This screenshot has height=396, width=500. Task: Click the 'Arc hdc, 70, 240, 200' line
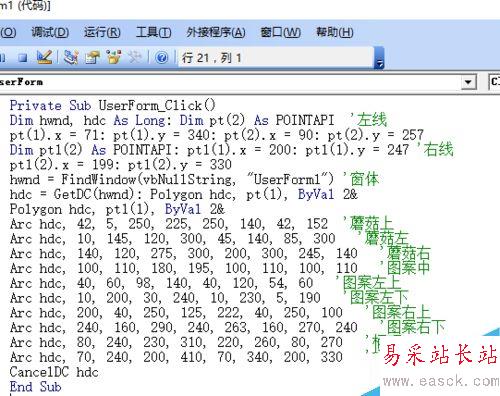tap(176, 357)
